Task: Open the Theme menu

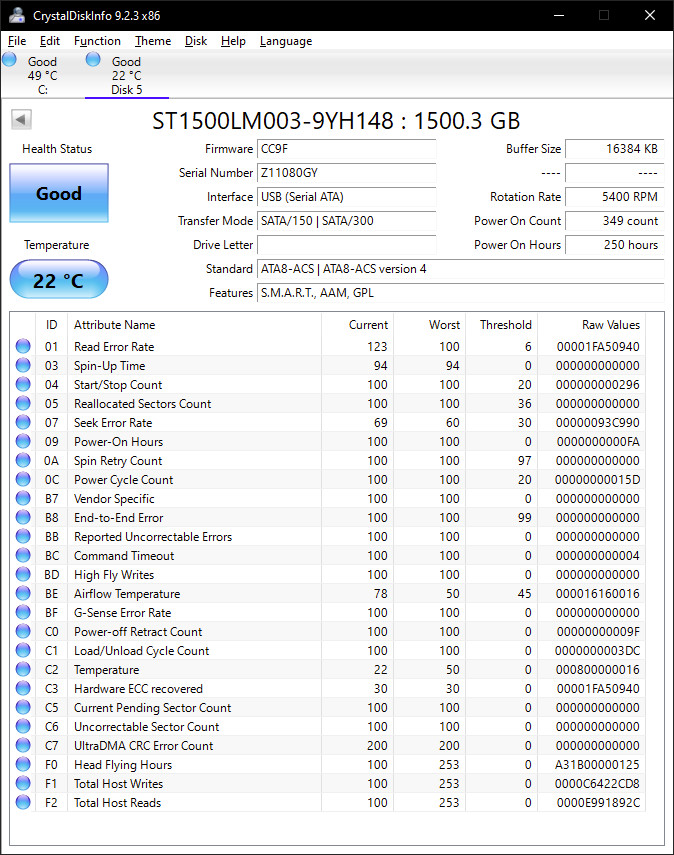Action: [x=153, y=41]
